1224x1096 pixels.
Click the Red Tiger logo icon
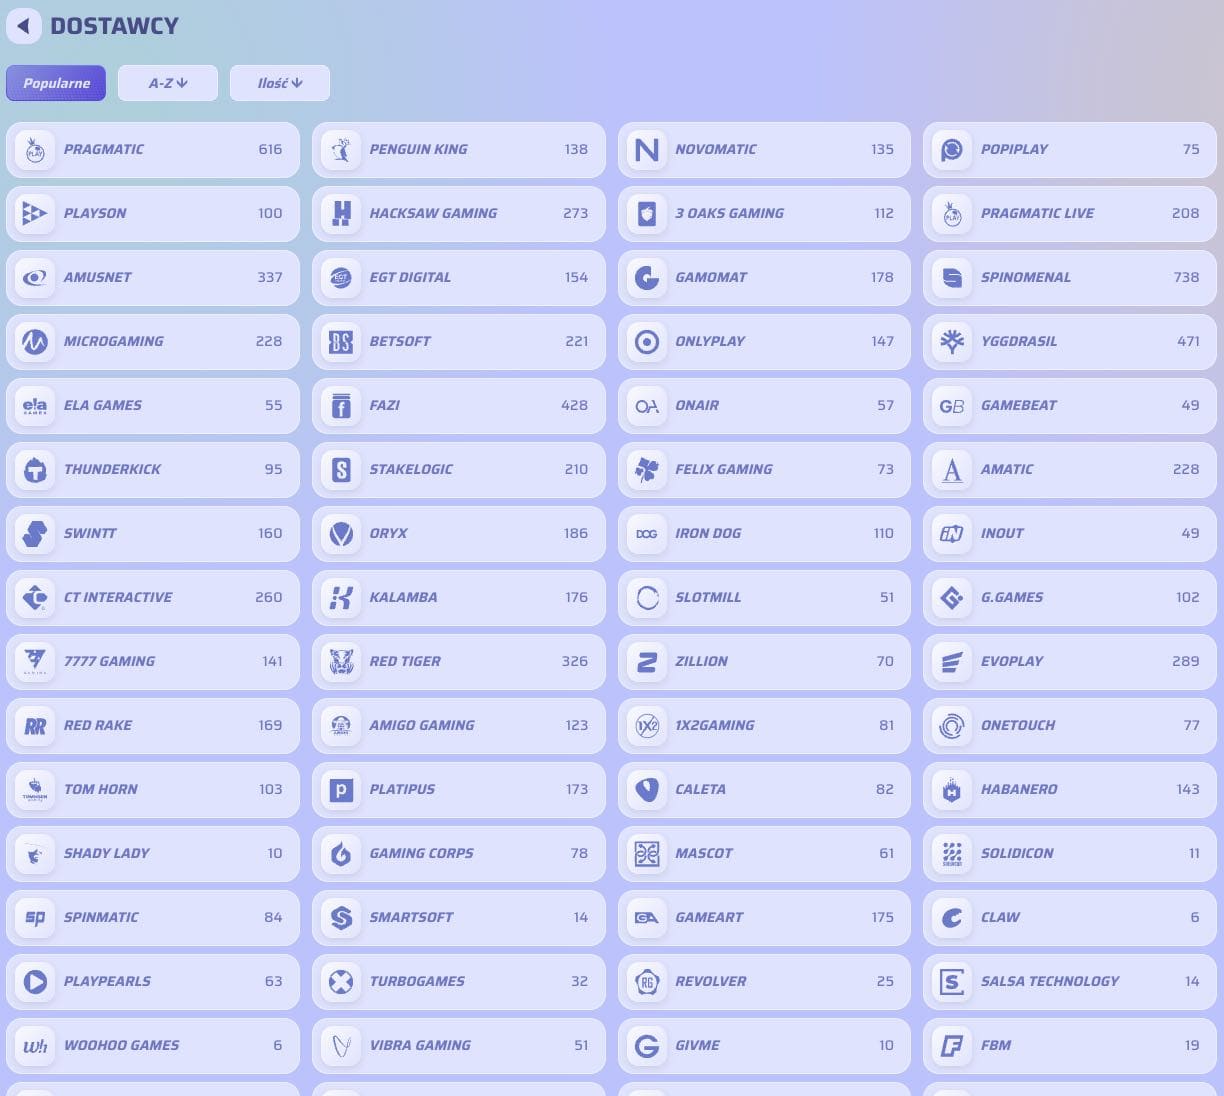coord(341,662)
